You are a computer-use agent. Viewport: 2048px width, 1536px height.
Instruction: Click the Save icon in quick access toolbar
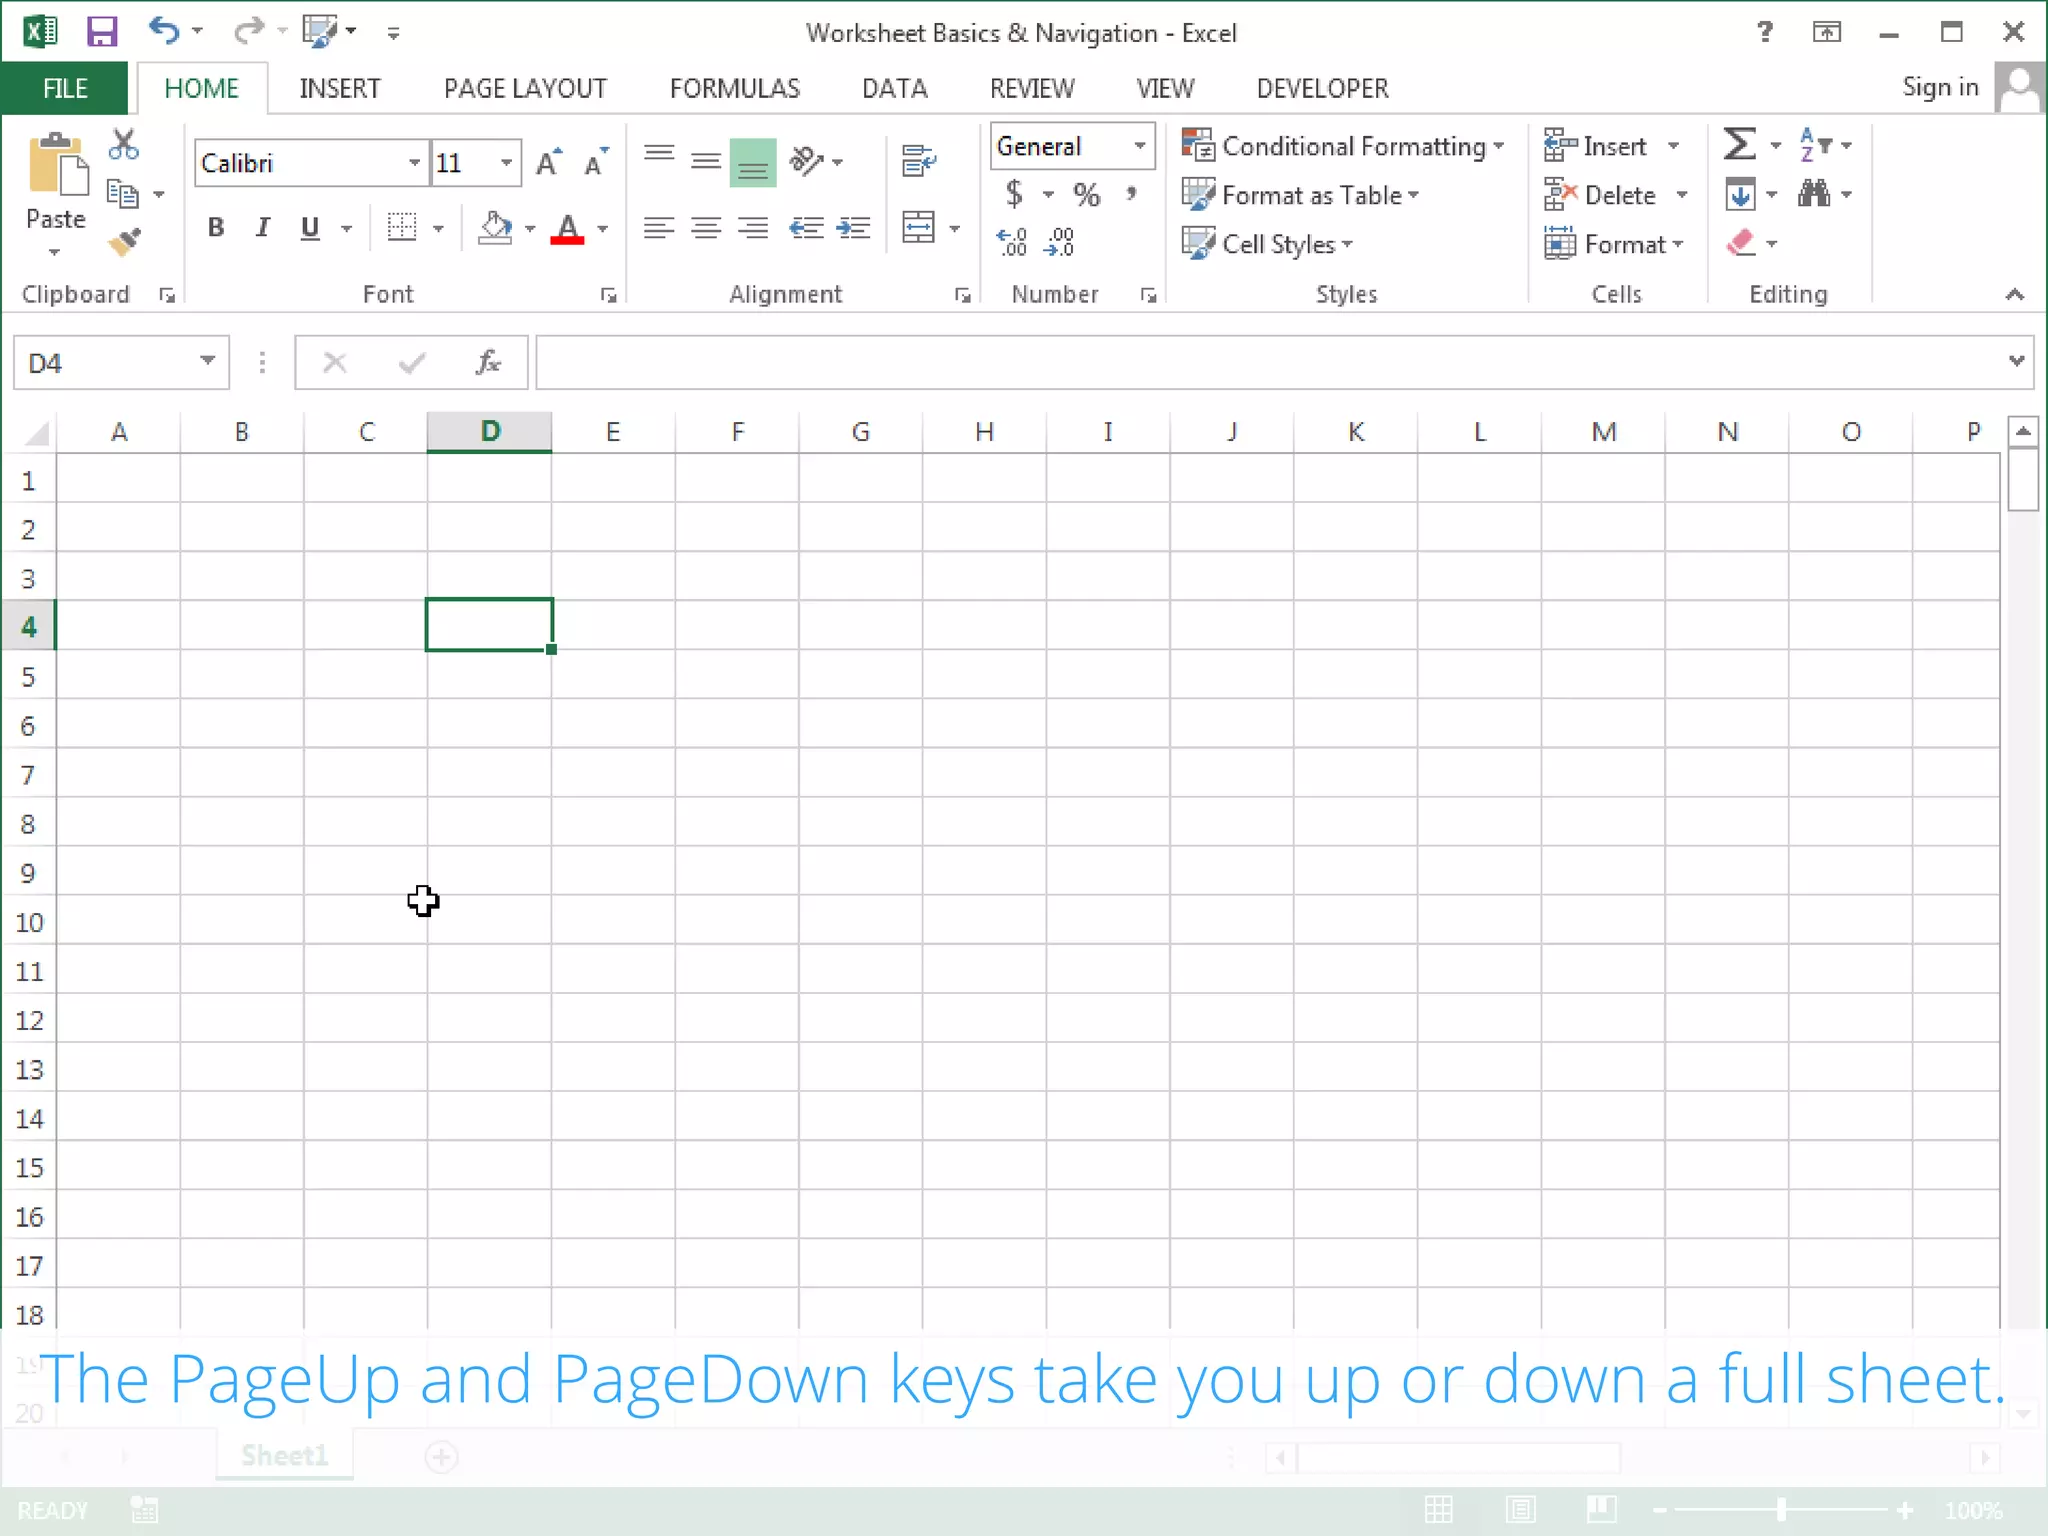(102, 32)
